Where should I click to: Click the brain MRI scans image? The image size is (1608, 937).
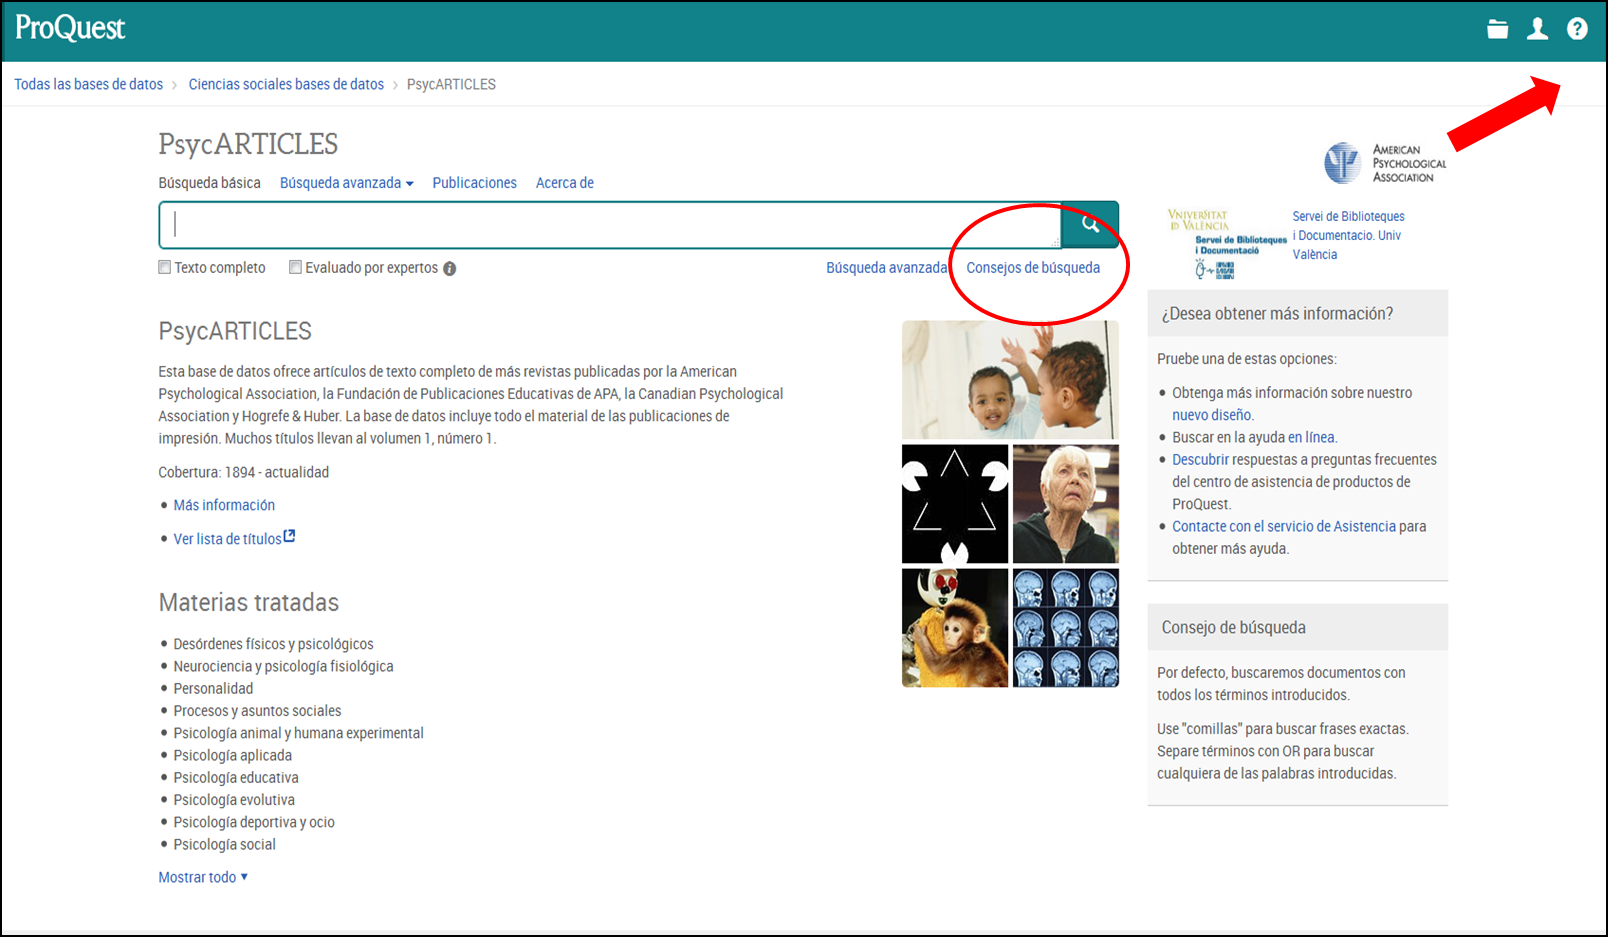1066,628
